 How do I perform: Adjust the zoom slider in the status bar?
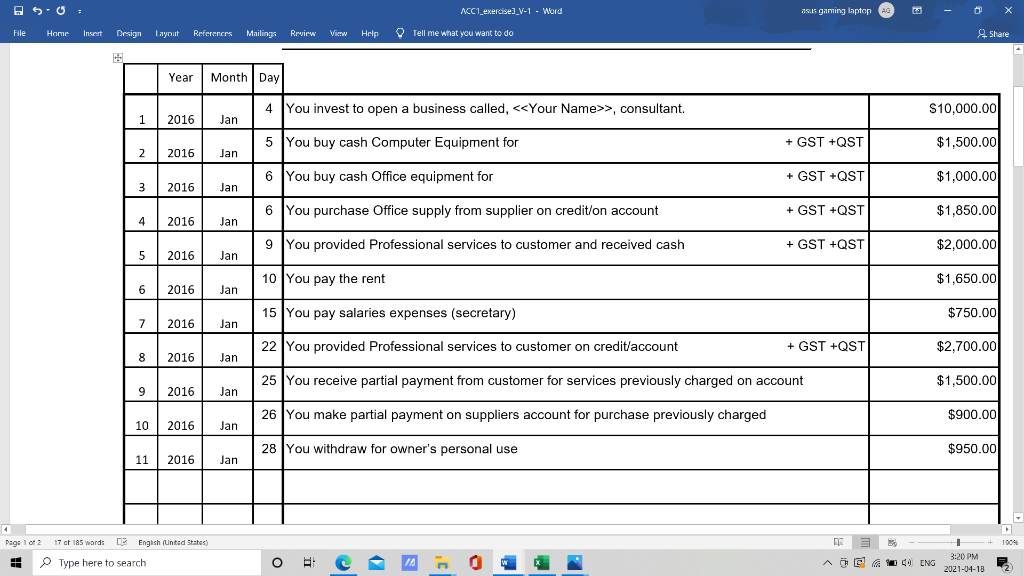(x=958, y=541)
